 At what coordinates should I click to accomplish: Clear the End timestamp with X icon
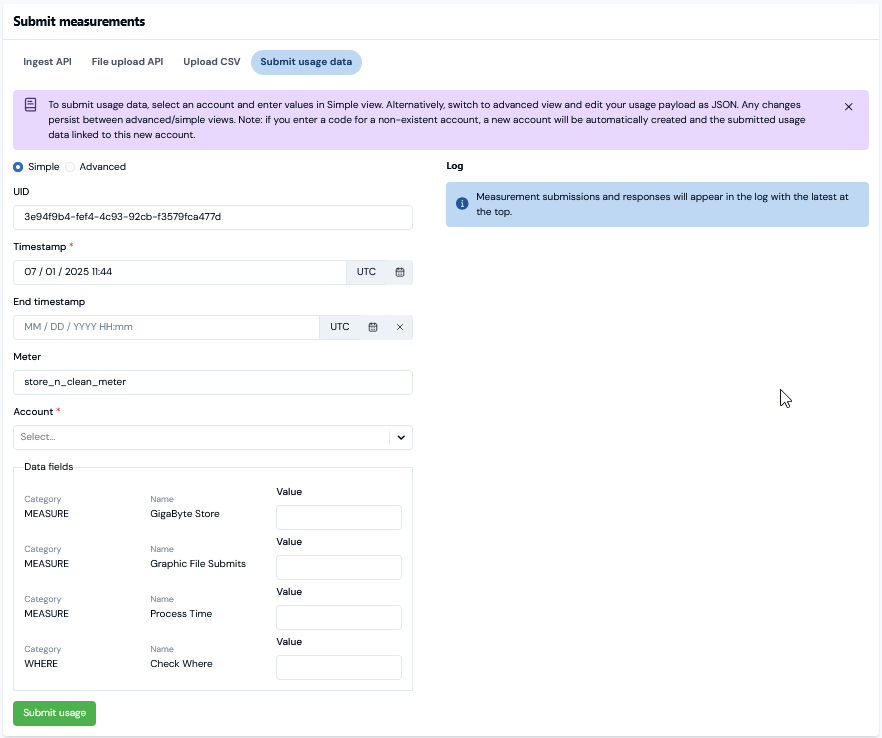pos(400,327)
